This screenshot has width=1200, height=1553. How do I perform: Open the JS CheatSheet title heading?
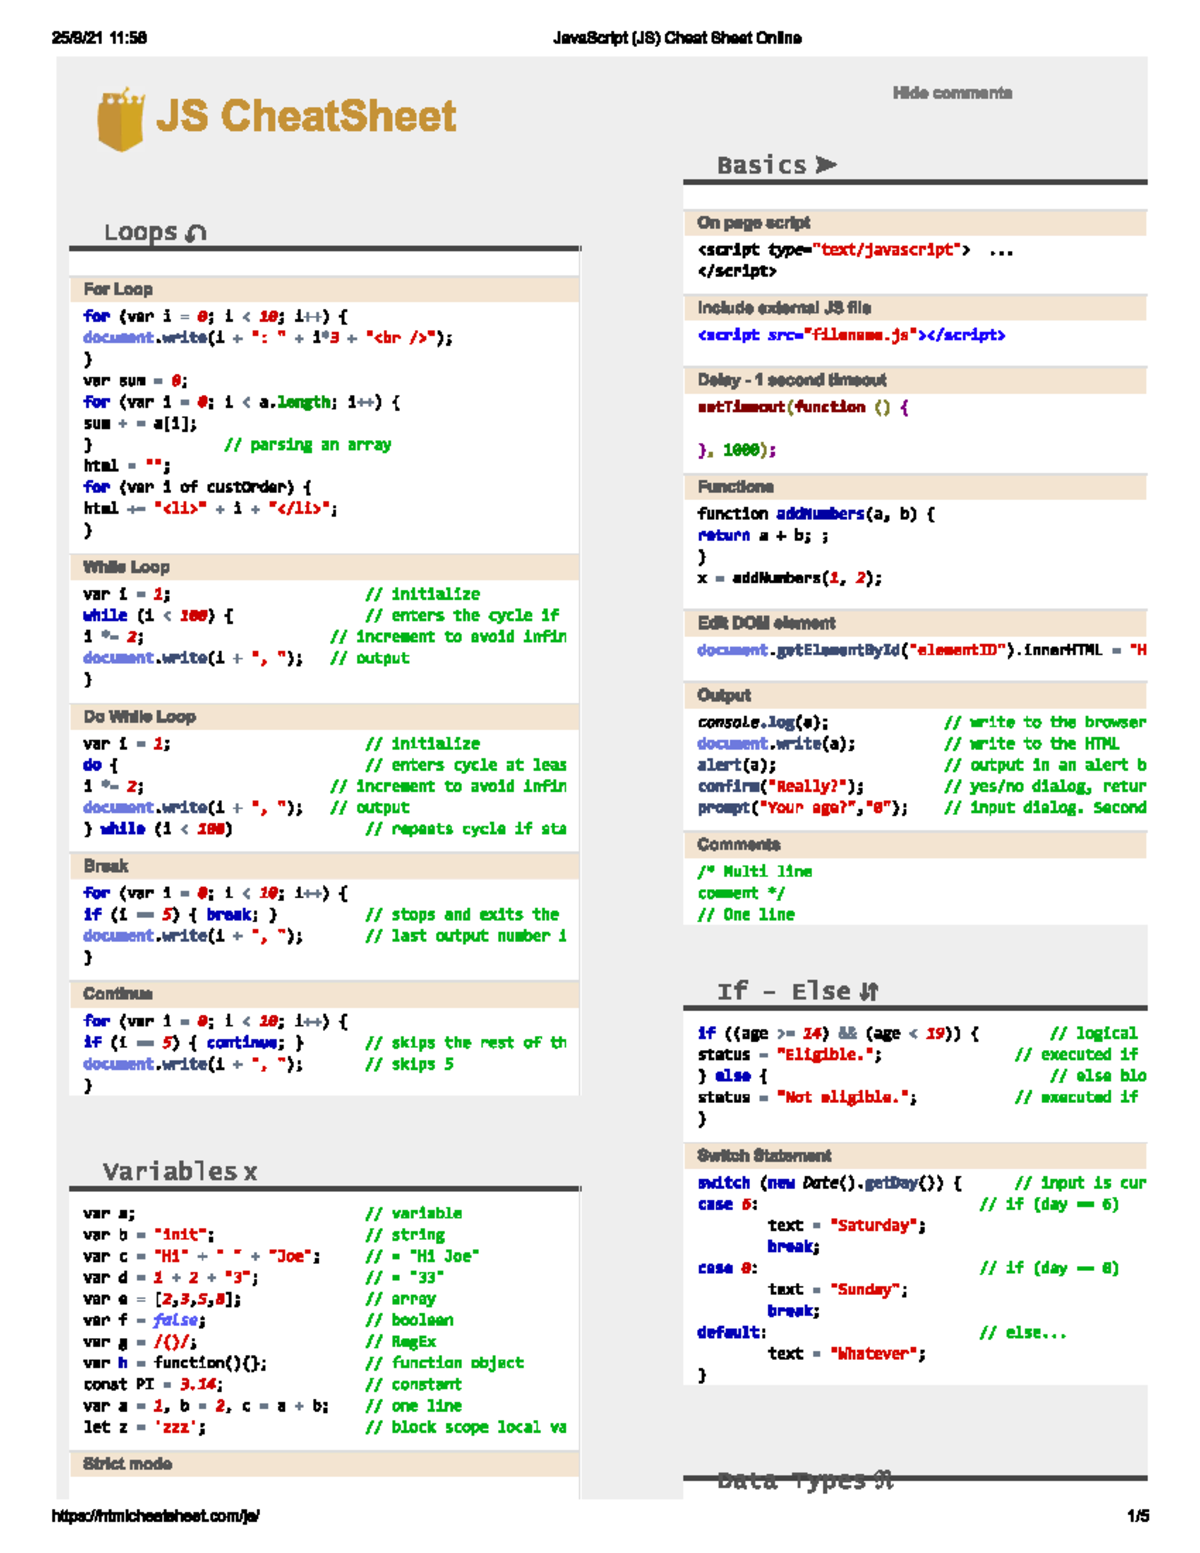[x=306, y=116]
